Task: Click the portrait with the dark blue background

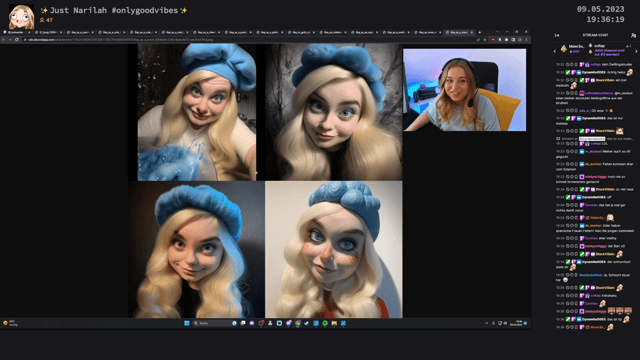Action: (x=197, y=249)
